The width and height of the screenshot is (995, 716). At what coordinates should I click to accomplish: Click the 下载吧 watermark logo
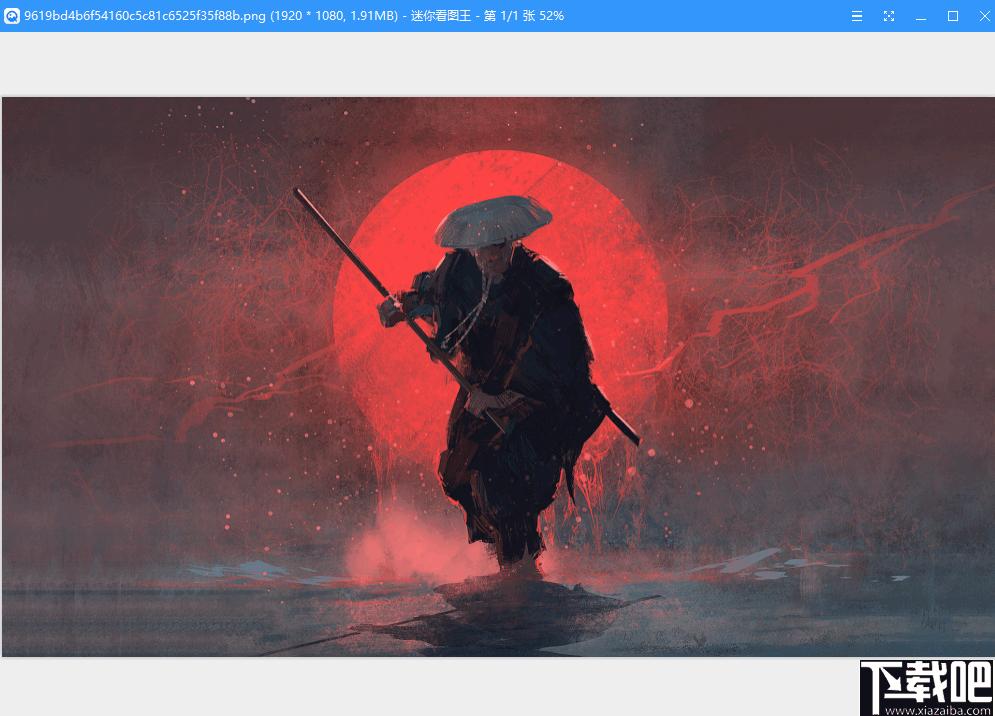pos(927,682)
